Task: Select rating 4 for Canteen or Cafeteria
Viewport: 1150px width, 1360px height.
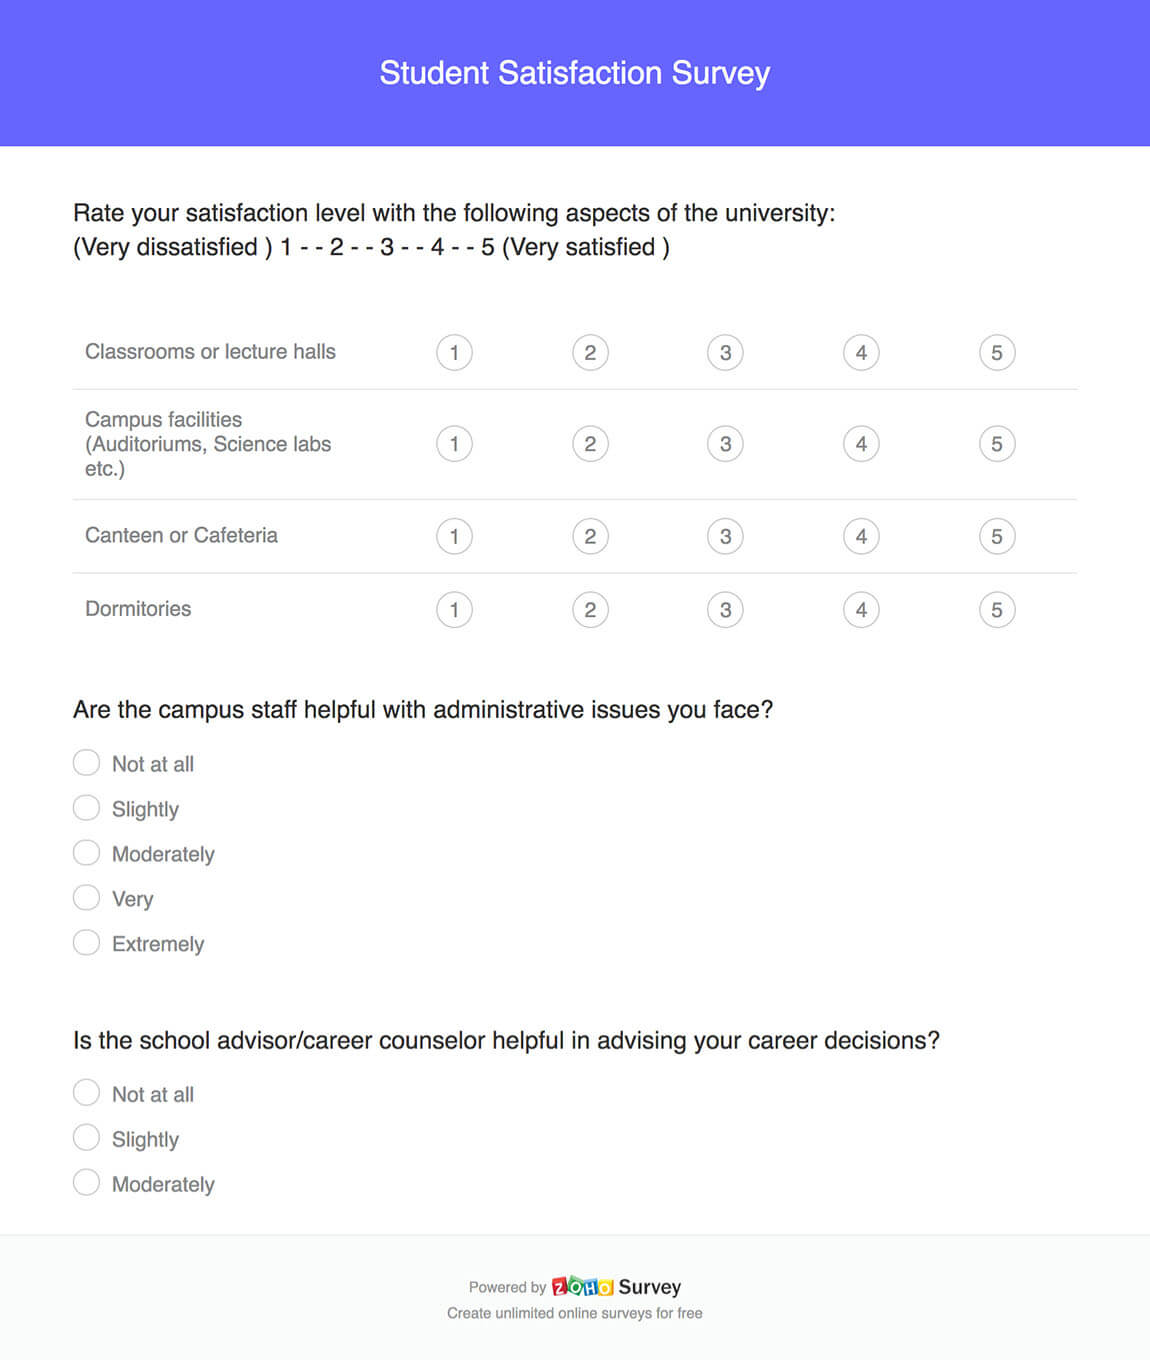Action: (x=861, y=536)
